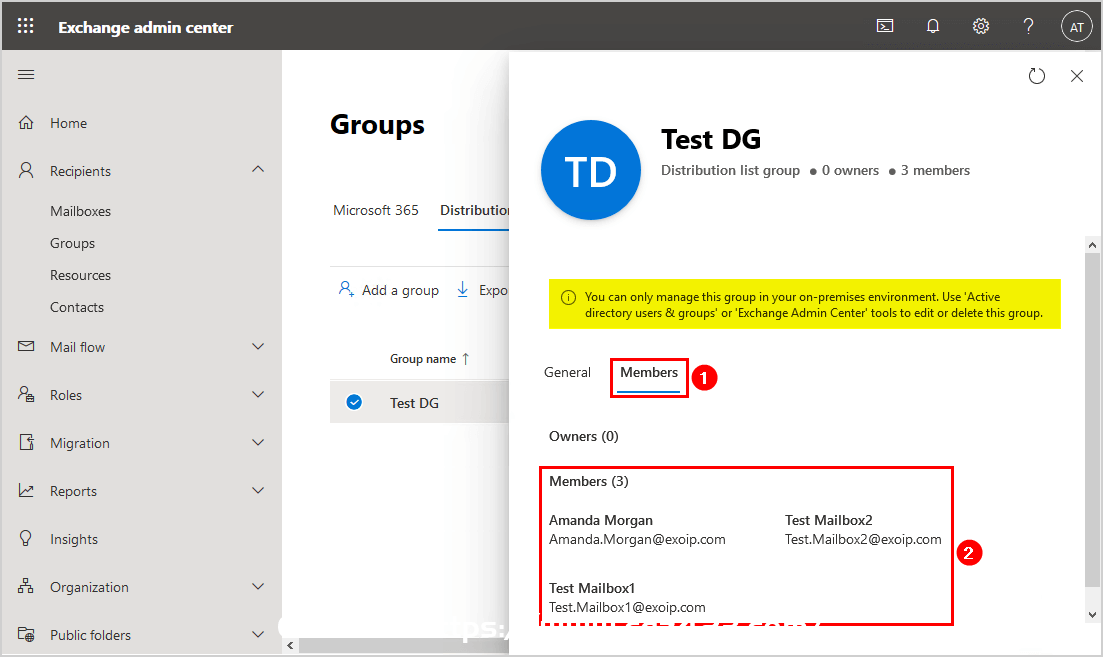Click the Export download arrow icon
This screenshot has height=657, width=1103.
pyautogui.click(x=462, y=289)
